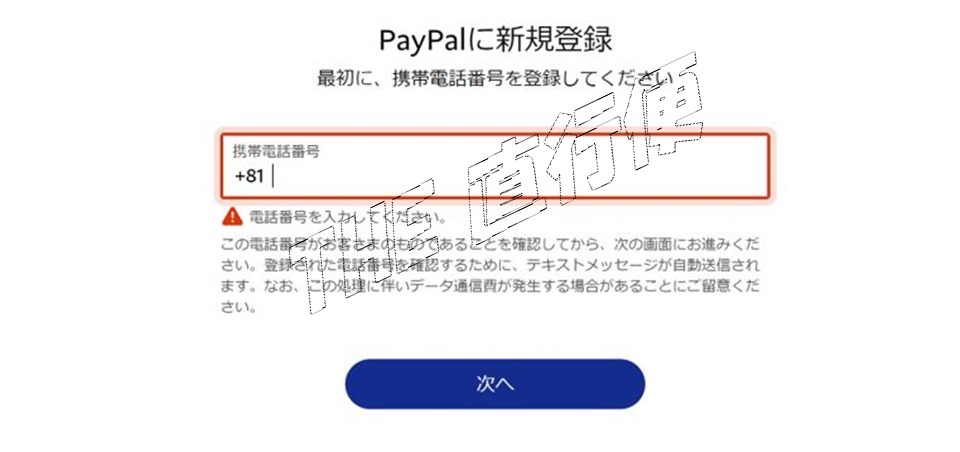
Task: Click the 携帯電話番号 field label
Action: (x=276, y=151)
